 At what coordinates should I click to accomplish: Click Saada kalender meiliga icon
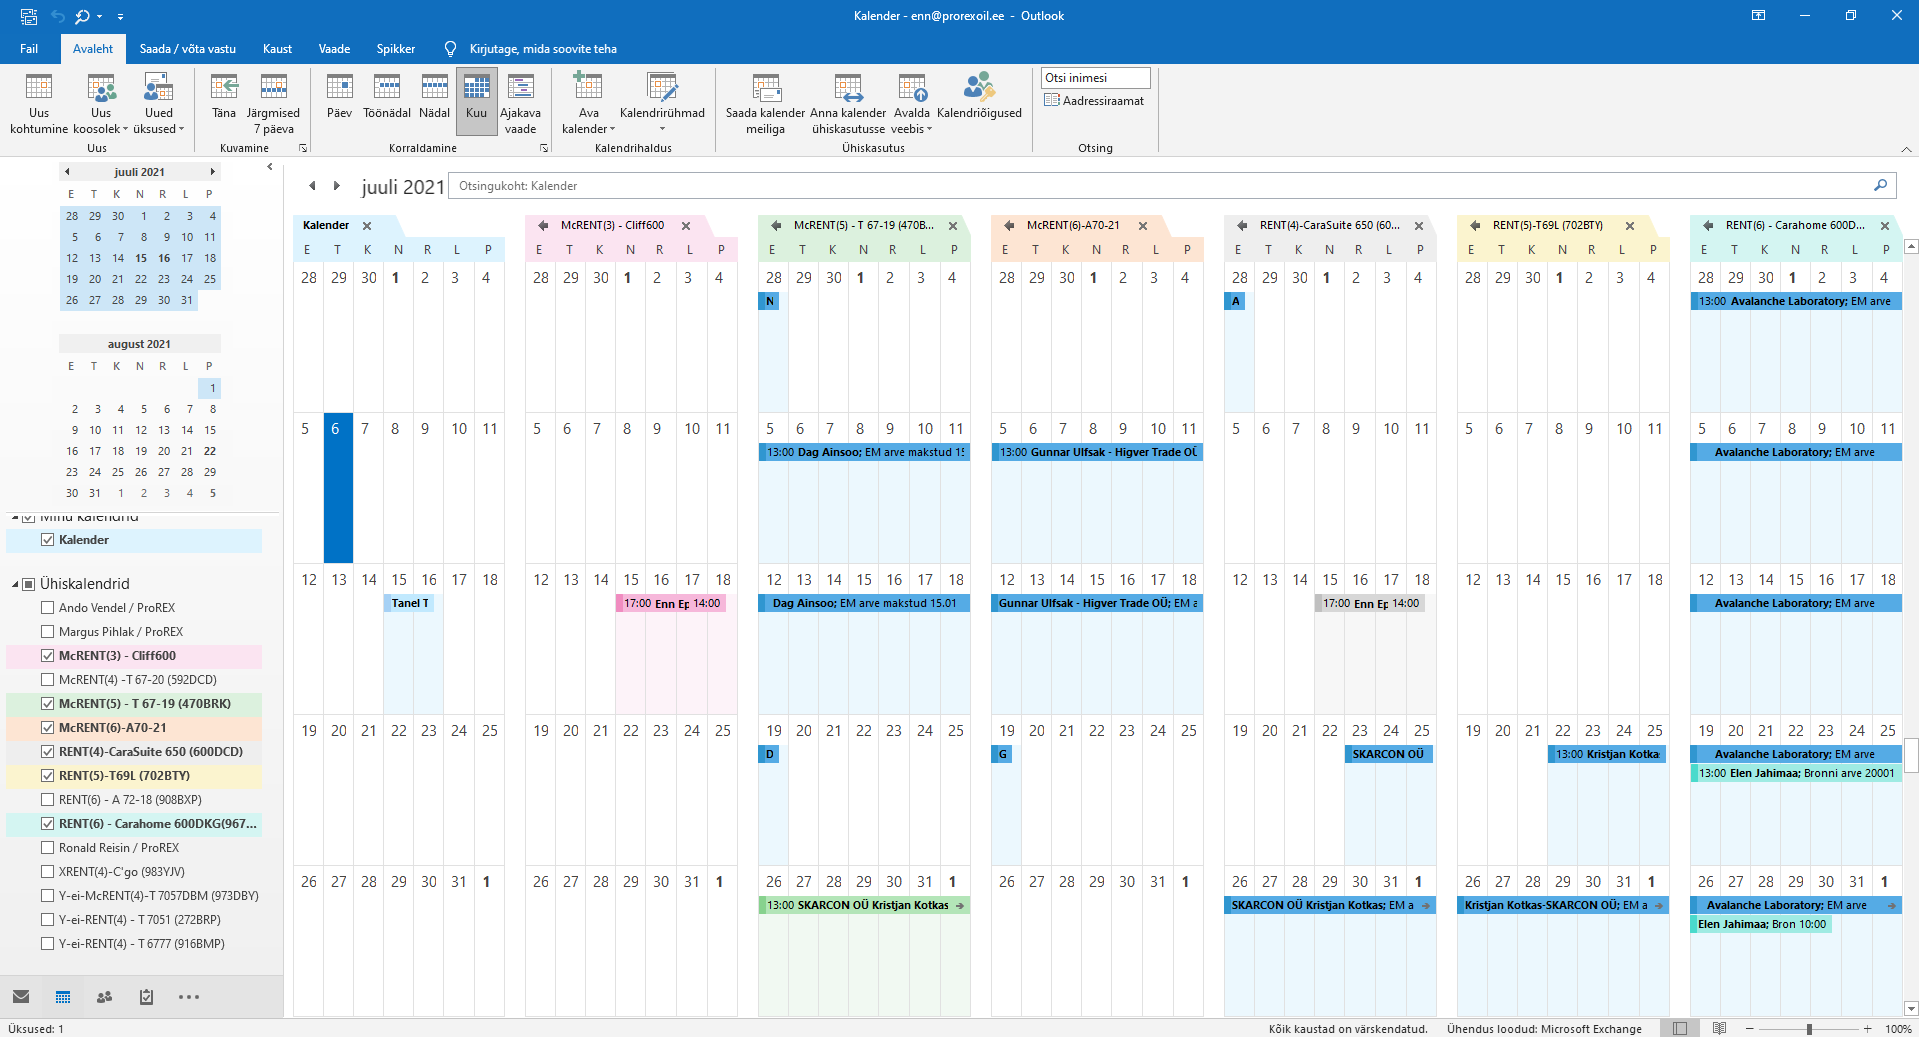[765, 90]
